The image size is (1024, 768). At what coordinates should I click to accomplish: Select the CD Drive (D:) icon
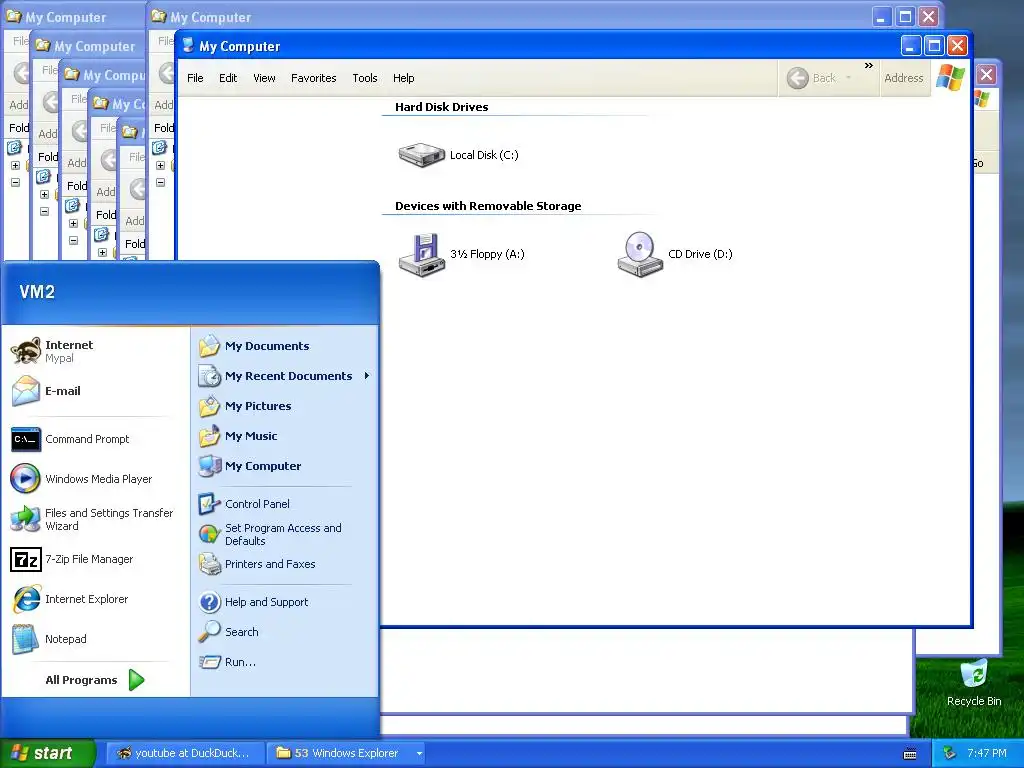click(x=640, y=255)
